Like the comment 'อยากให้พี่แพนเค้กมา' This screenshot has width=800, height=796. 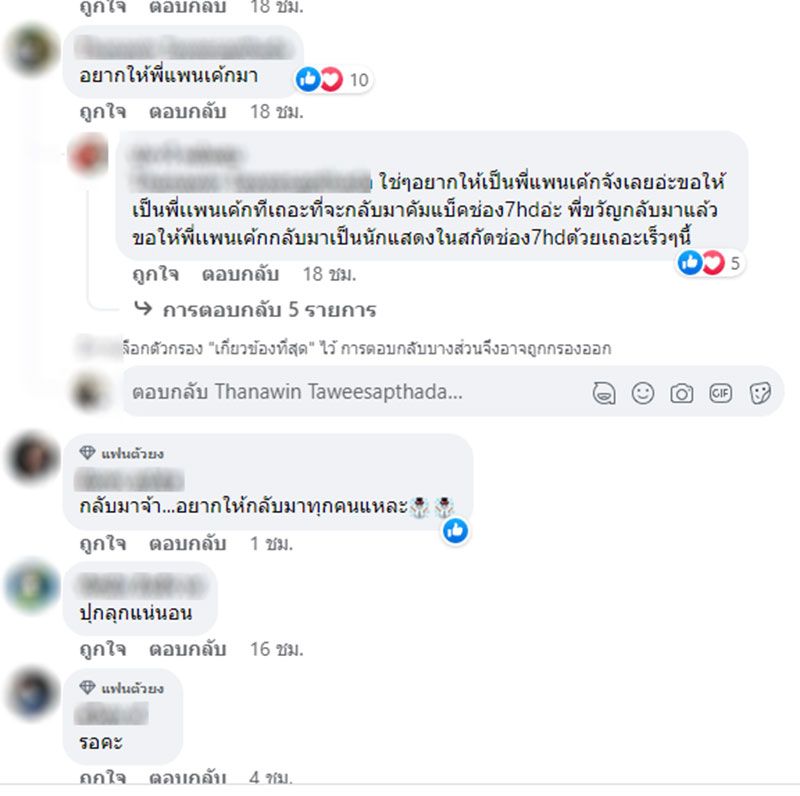click(103, 111)
